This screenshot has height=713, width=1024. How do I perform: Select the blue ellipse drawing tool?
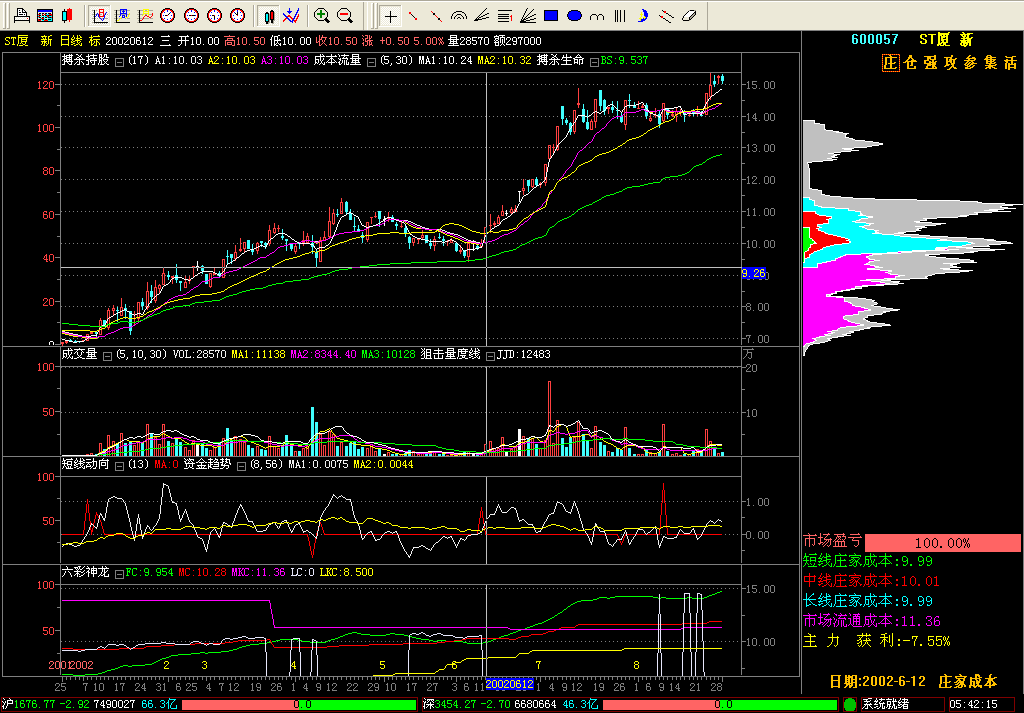pyautogui.click(x=574, y=16)
